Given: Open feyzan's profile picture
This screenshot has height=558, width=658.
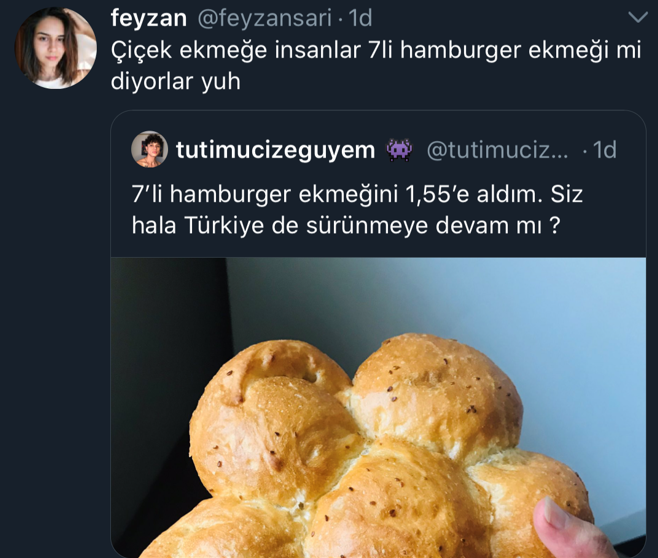Looking at the screenshot, I should click(55, 48).
